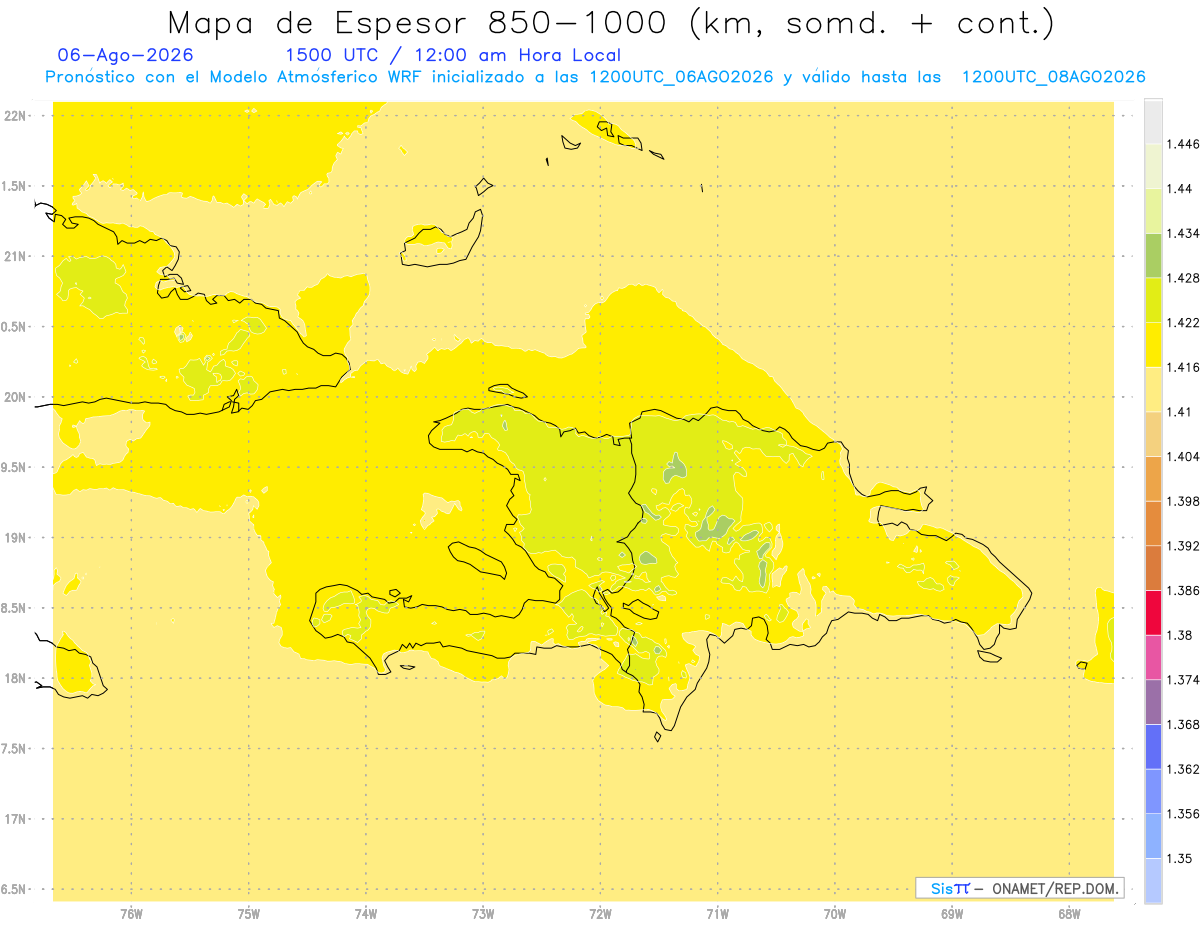Click the '70W' longitude label
The width and height of the screenshot is (1200, 927).
pos(835,914)
